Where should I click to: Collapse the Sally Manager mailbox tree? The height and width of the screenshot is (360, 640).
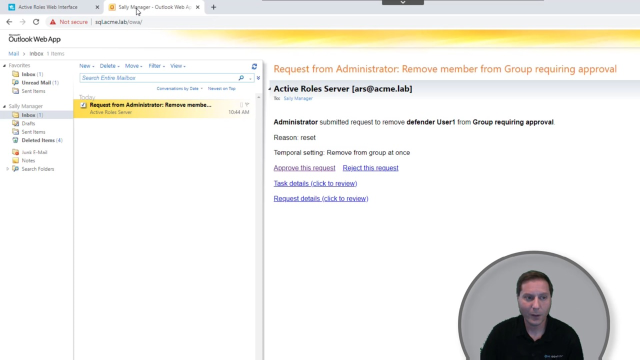point(4,106)
